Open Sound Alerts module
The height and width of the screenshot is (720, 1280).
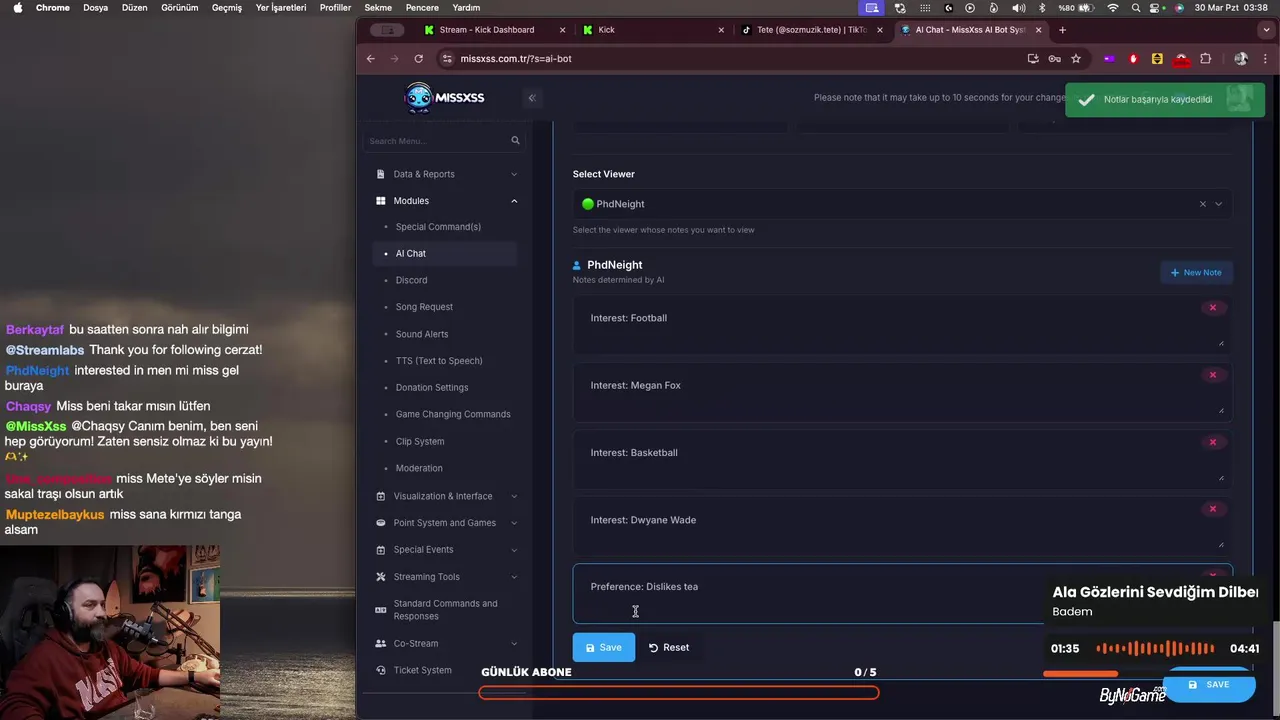pyautogui.click(x=422, y=334)
